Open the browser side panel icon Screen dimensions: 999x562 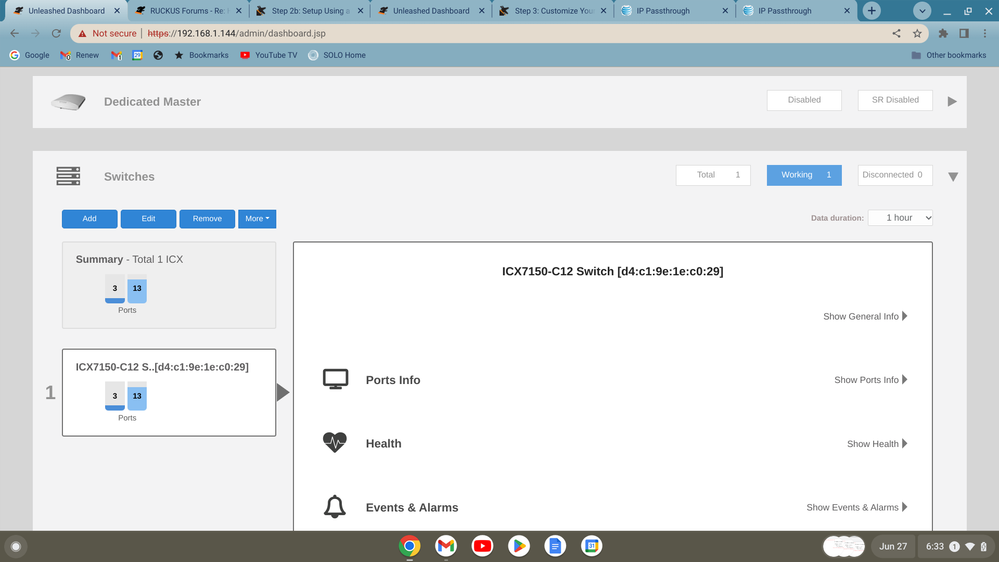(x=964, y=33)
